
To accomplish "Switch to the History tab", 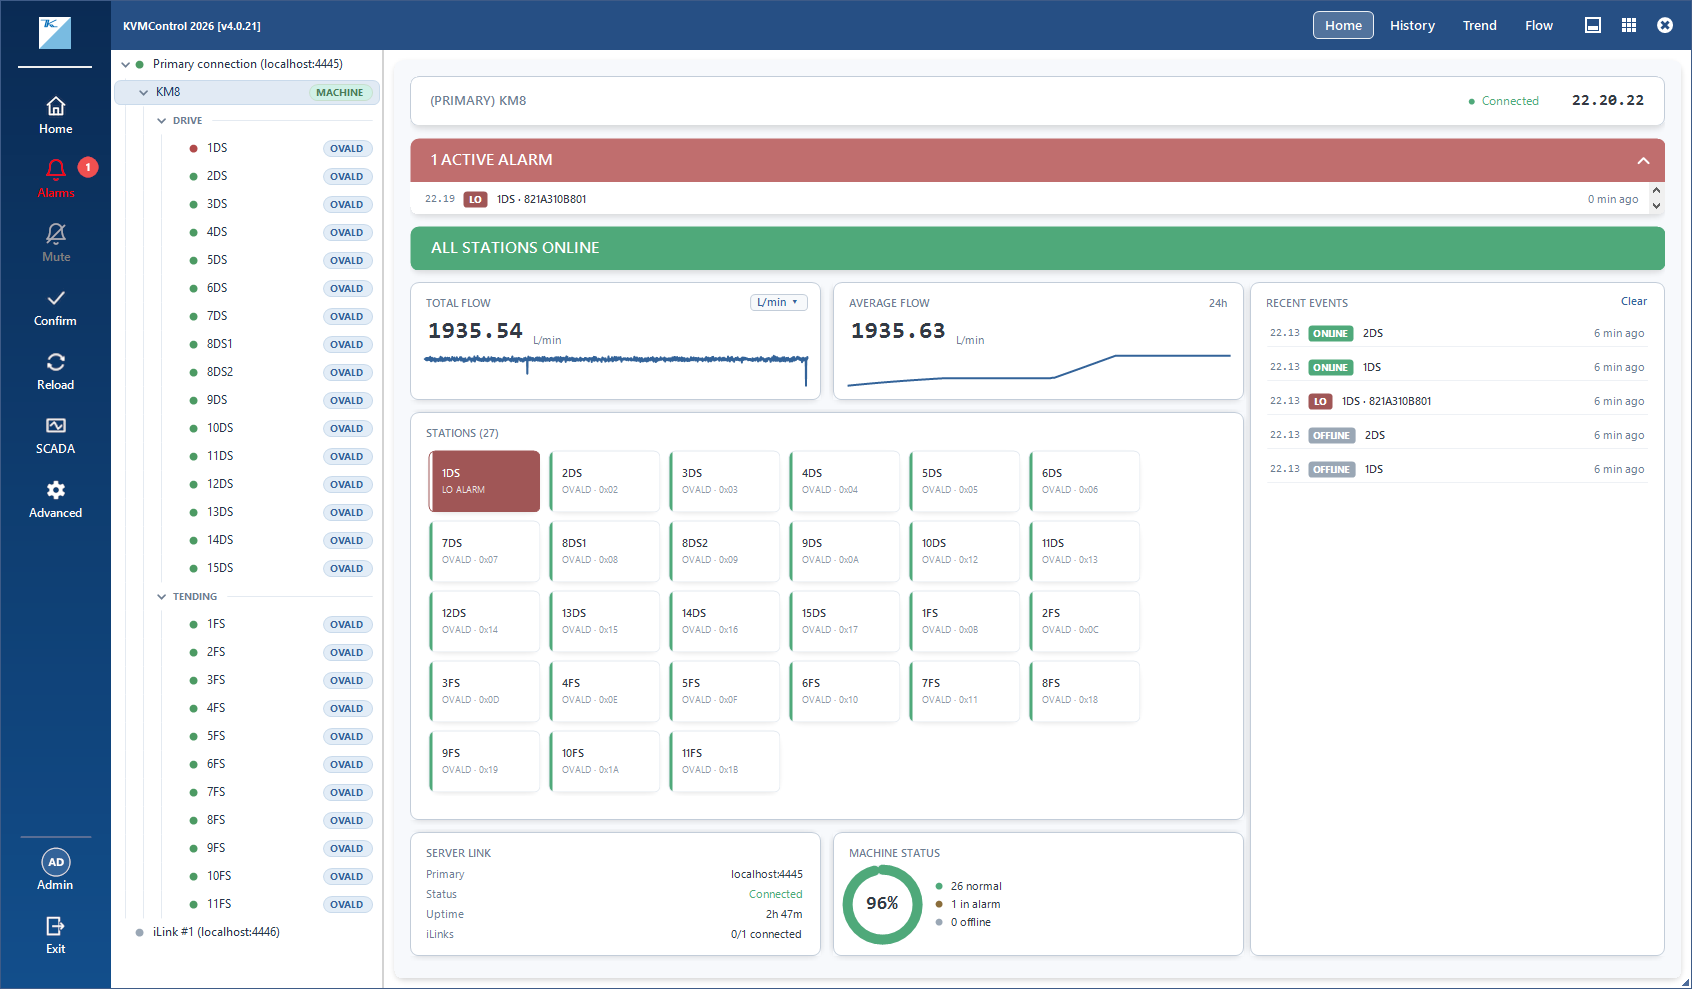I will pos(1412,25).
